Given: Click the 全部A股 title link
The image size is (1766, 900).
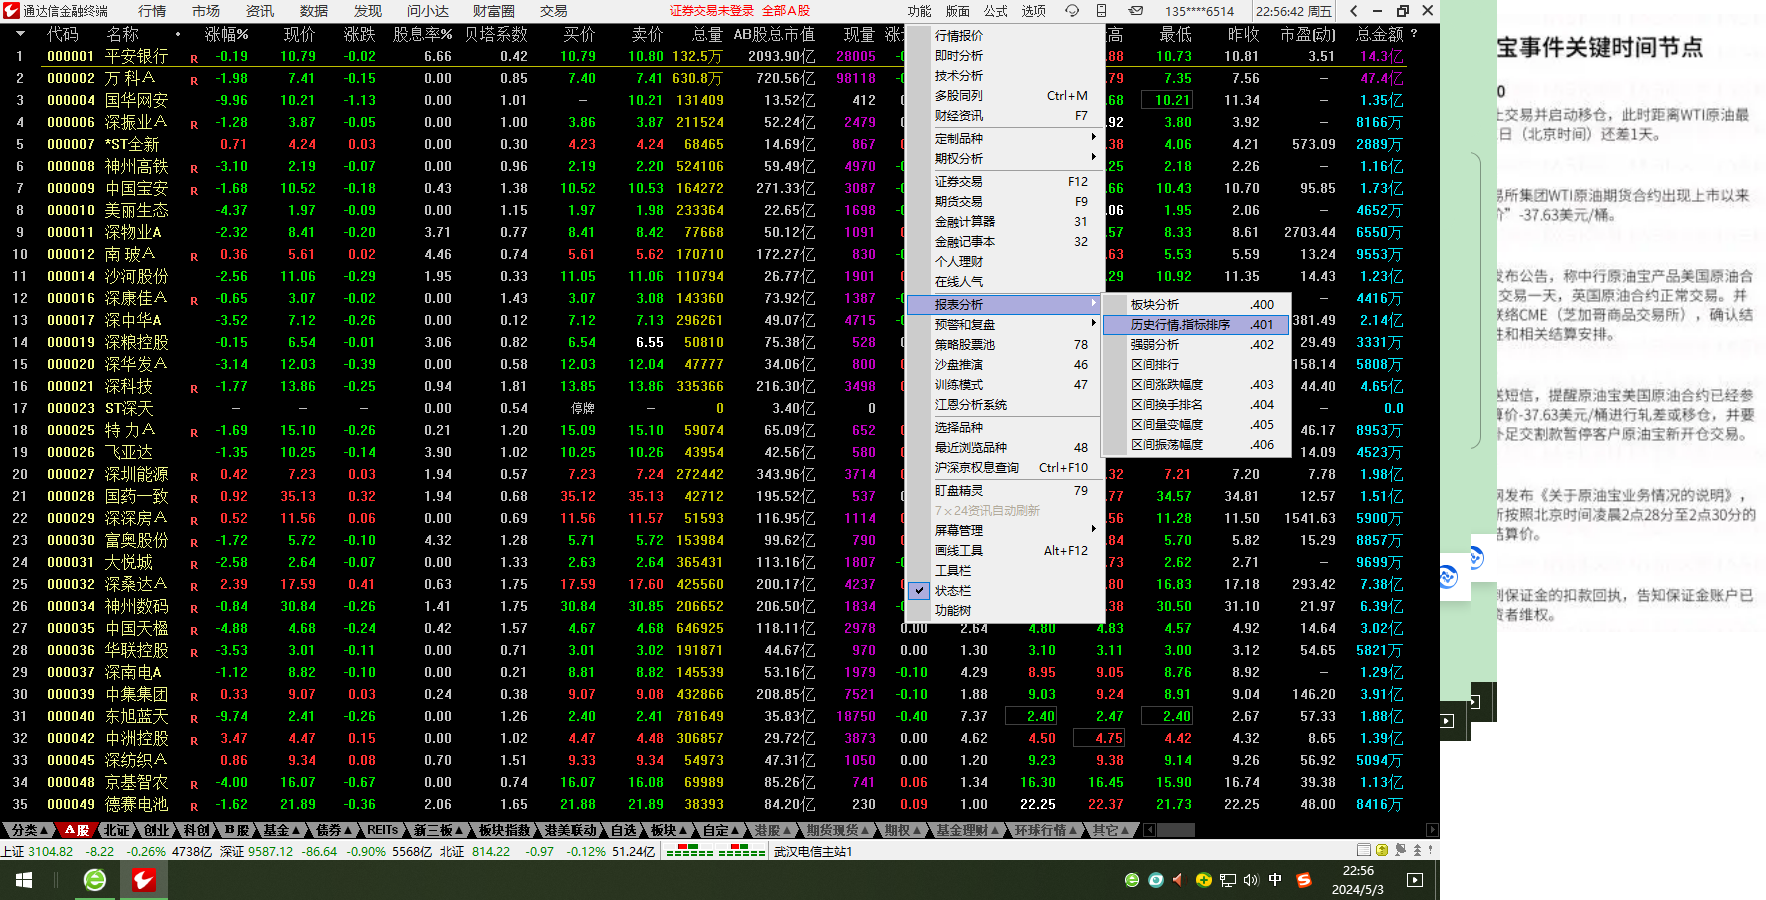Looking at the screenshot, I should [x=786, y=11].
